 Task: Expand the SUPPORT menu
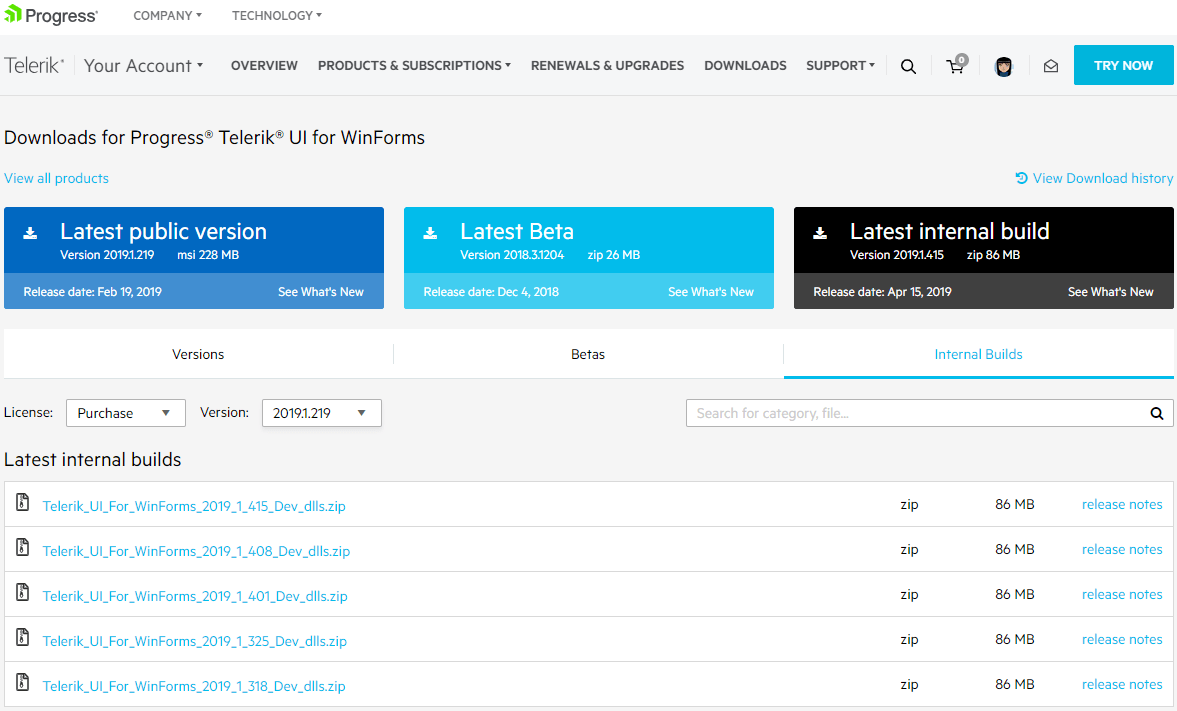click(841, 65)
